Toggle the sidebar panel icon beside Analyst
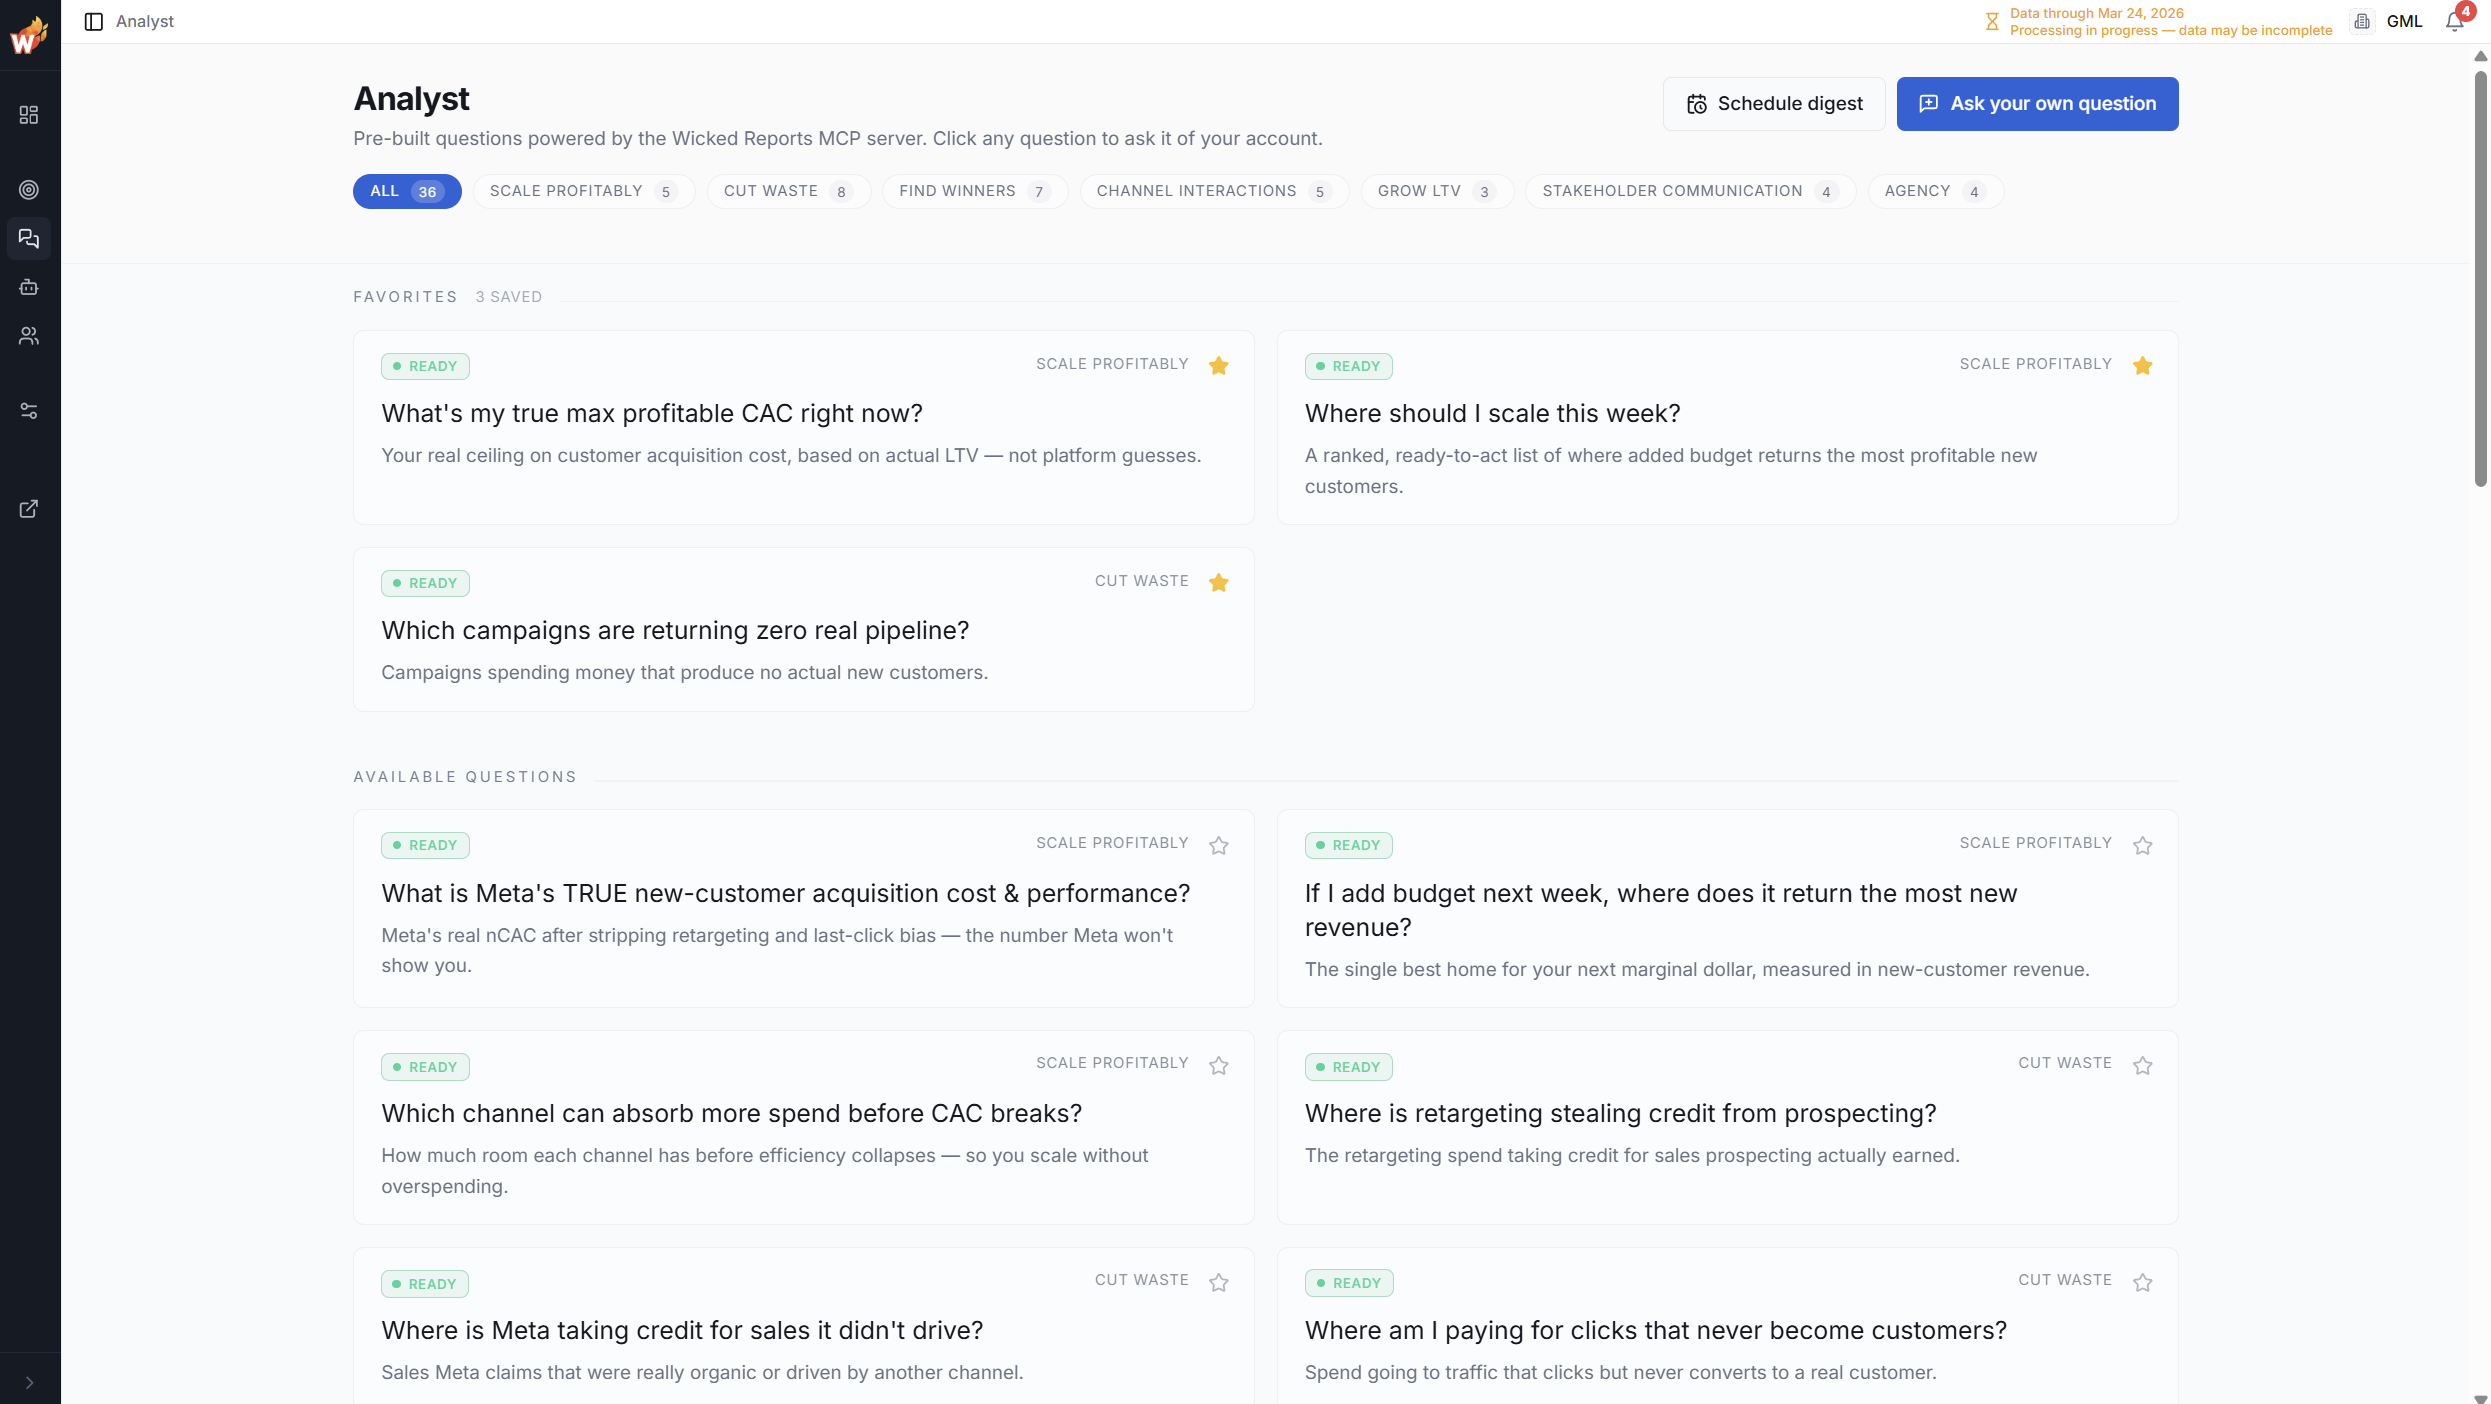Image resolution: width=2491 pixels, height=1404 pixels. tap(93, 21)
